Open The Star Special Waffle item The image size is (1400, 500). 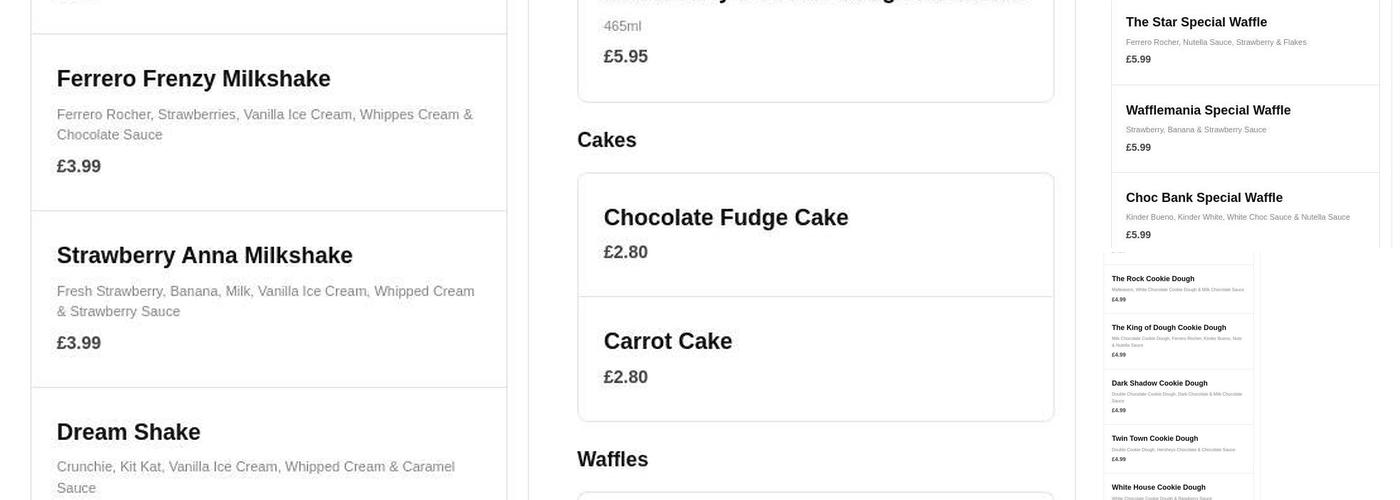1195,23
